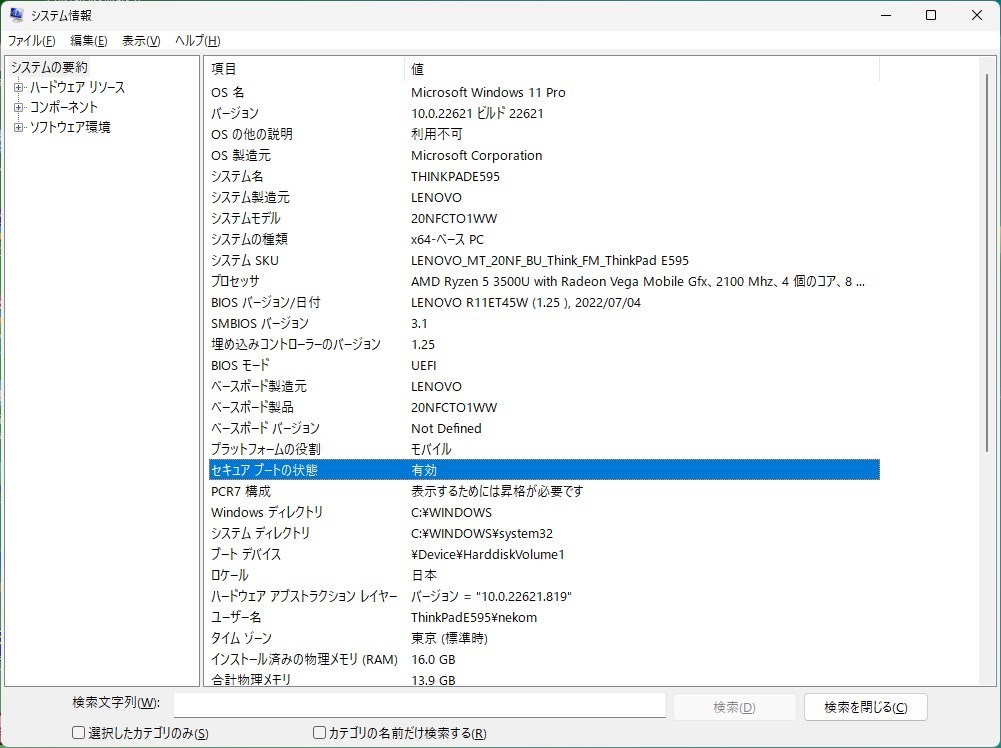Screen dimensions: 1001x748
Task: Select インストール済みの物理メモリ (RAM) row
Action: pos(544,659)
